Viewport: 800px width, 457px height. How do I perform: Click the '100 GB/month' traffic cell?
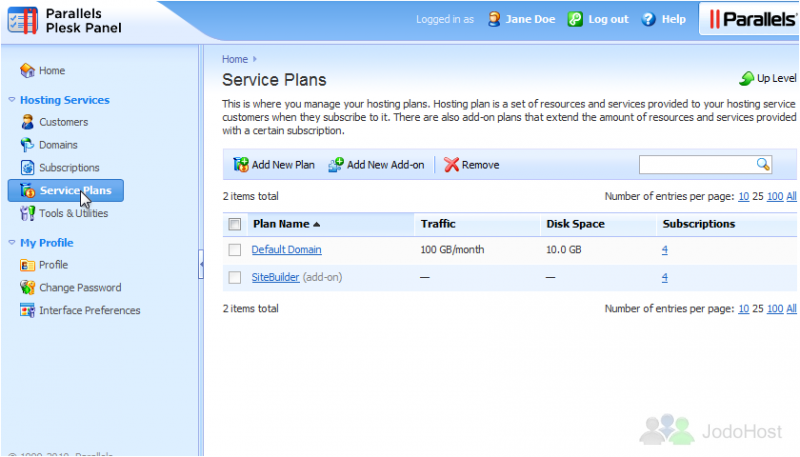click(452, 249)
